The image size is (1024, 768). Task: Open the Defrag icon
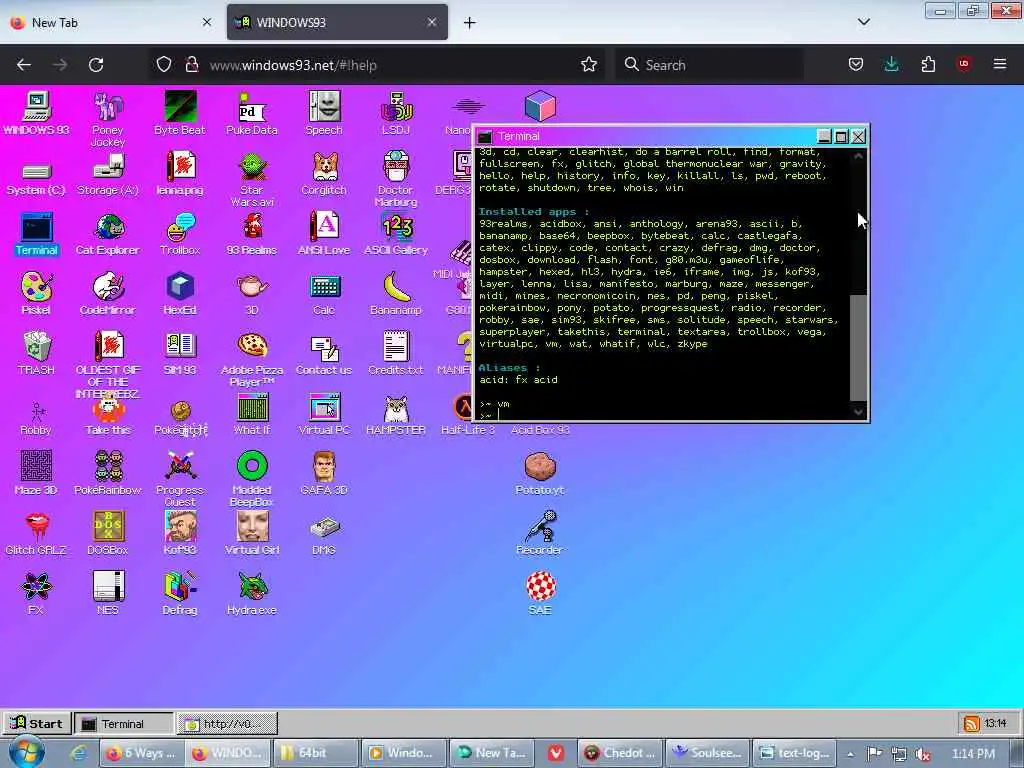[180, 593]
